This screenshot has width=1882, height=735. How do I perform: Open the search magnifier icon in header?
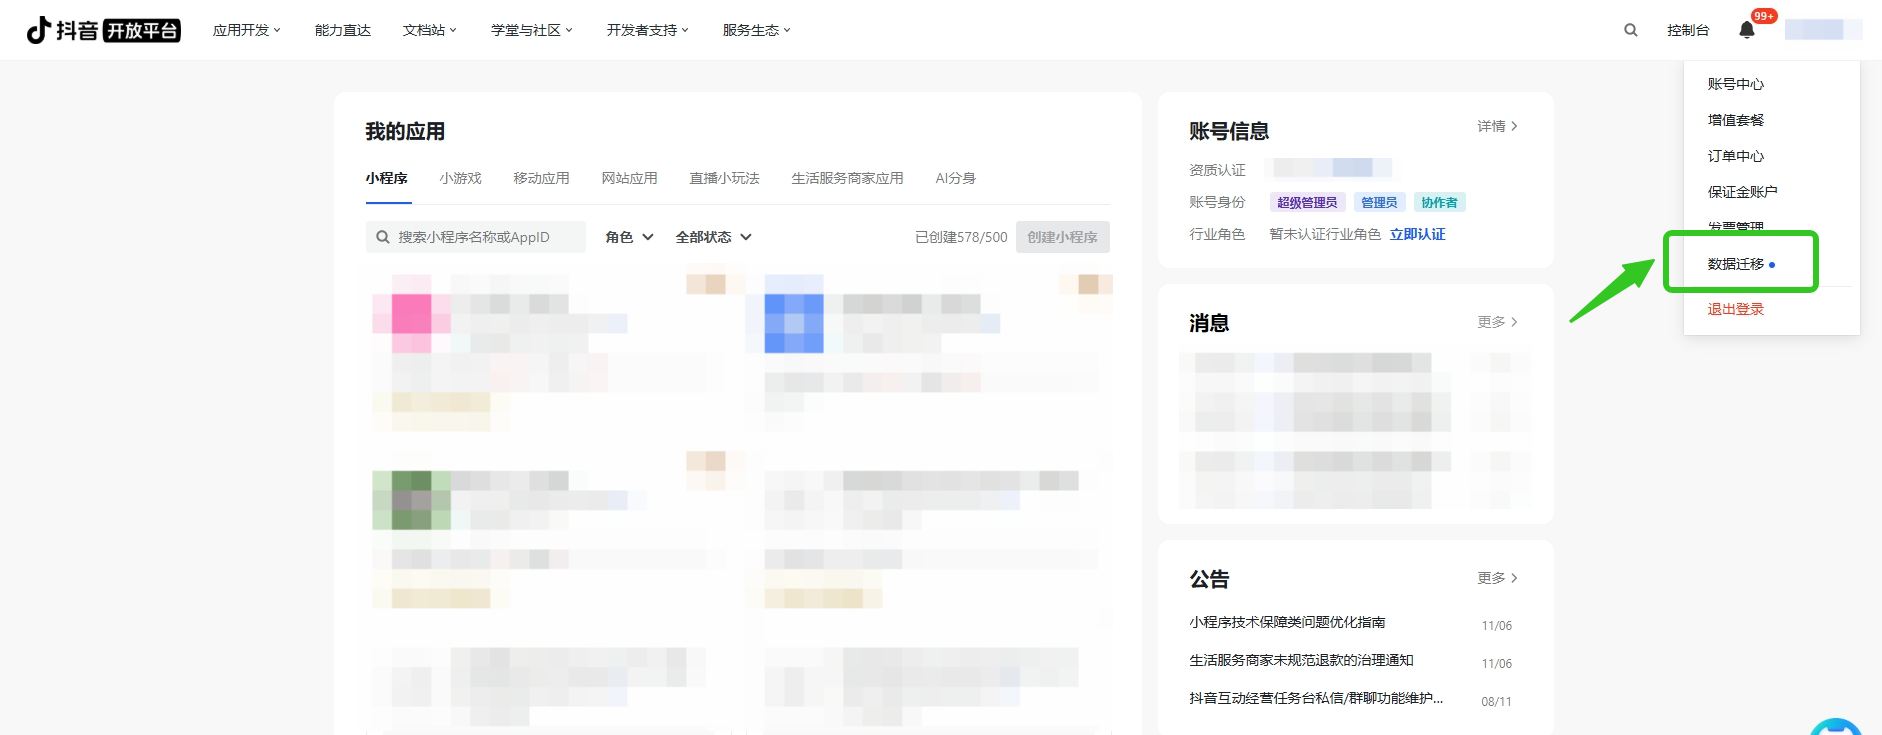1630,30
